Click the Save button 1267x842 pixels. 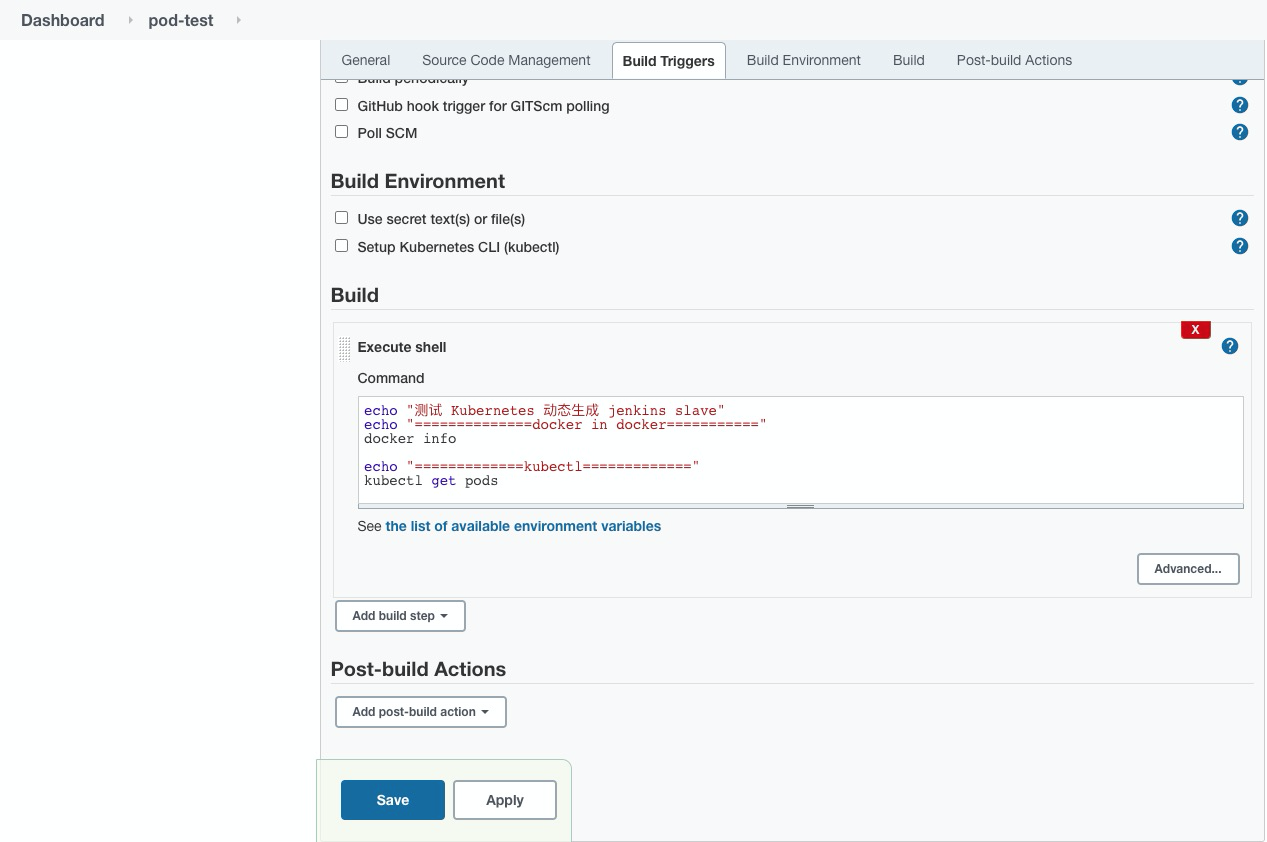(x=392, y=800)
